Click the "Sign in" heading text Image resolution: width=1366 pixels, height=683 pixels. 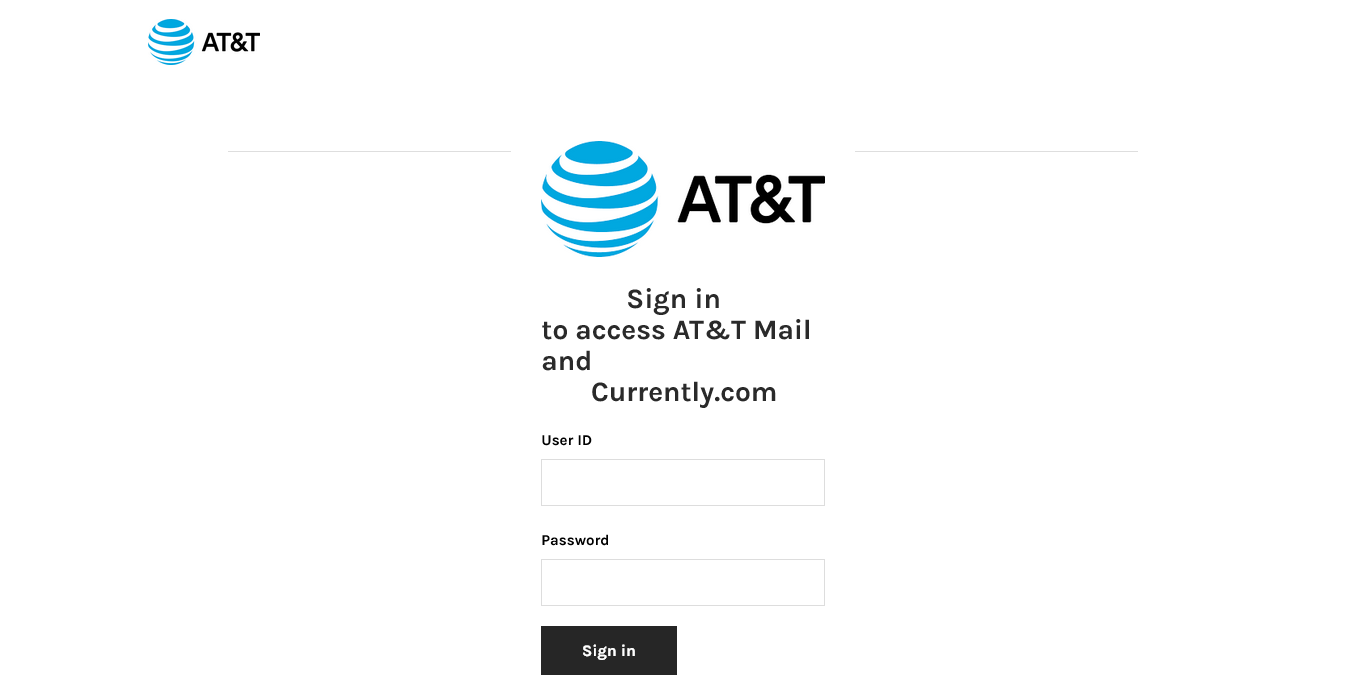pyautogui.click(x=673, y=299)
